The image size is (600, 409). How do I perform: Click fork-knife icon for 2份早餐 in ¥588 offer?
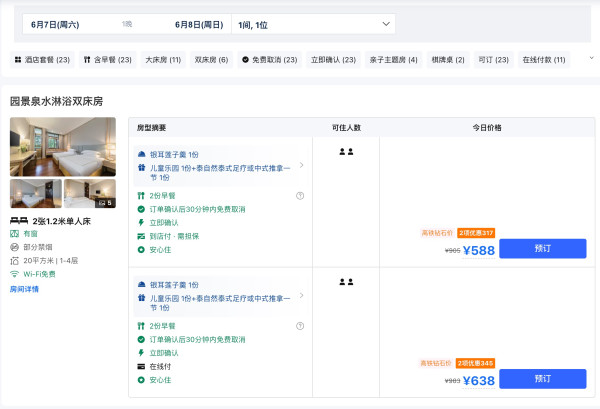tap(141, 196)
